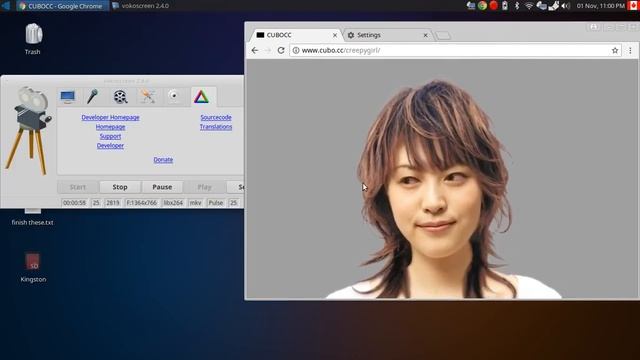Open the Chrome three-dot menu

(x=630, y=50)
